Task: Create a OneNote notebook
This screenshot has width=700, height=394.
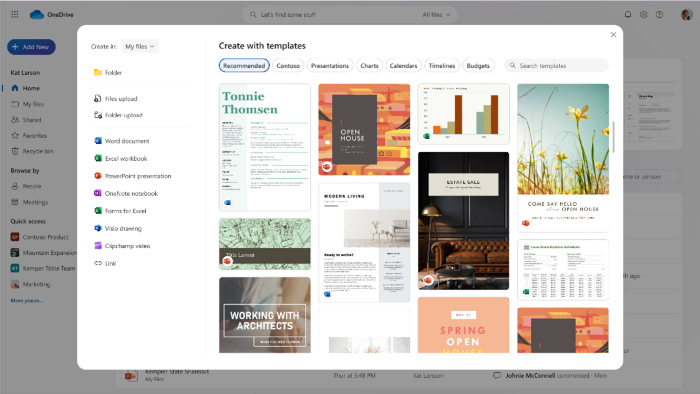Action: 126,193
